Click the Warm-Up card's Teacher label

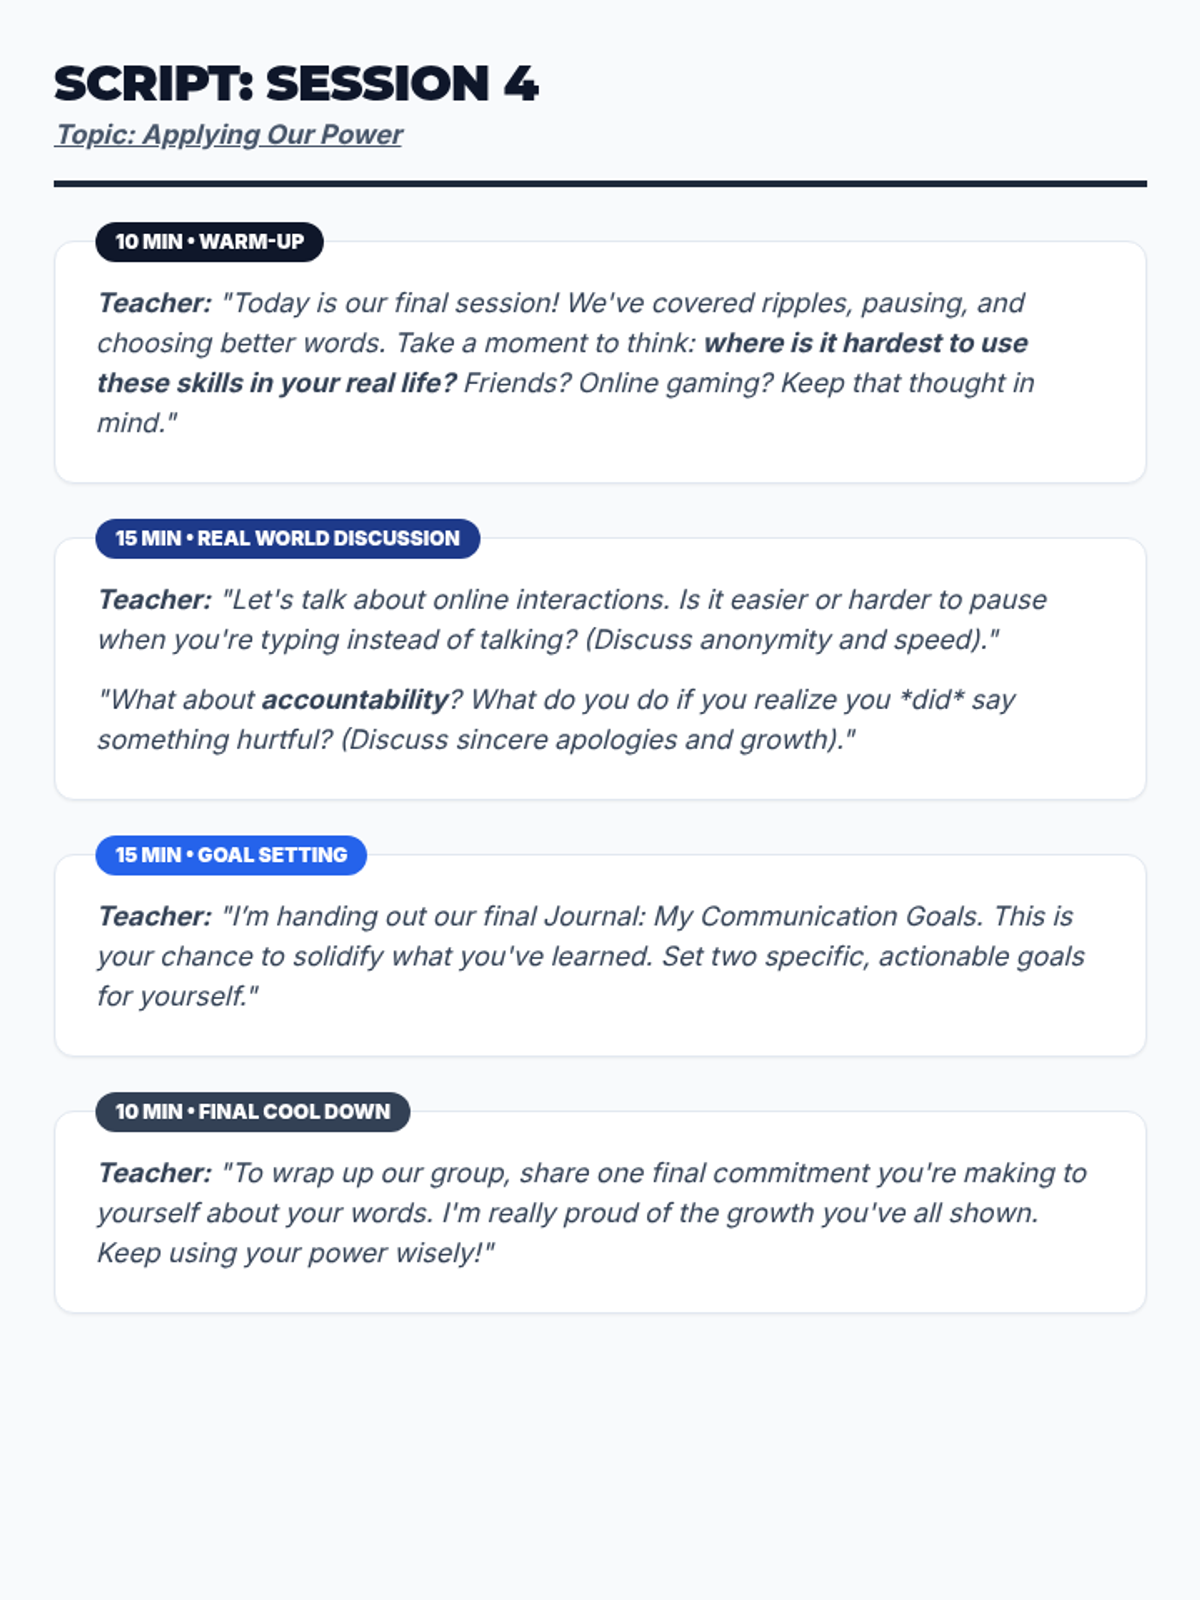click(x=155, y=303)
